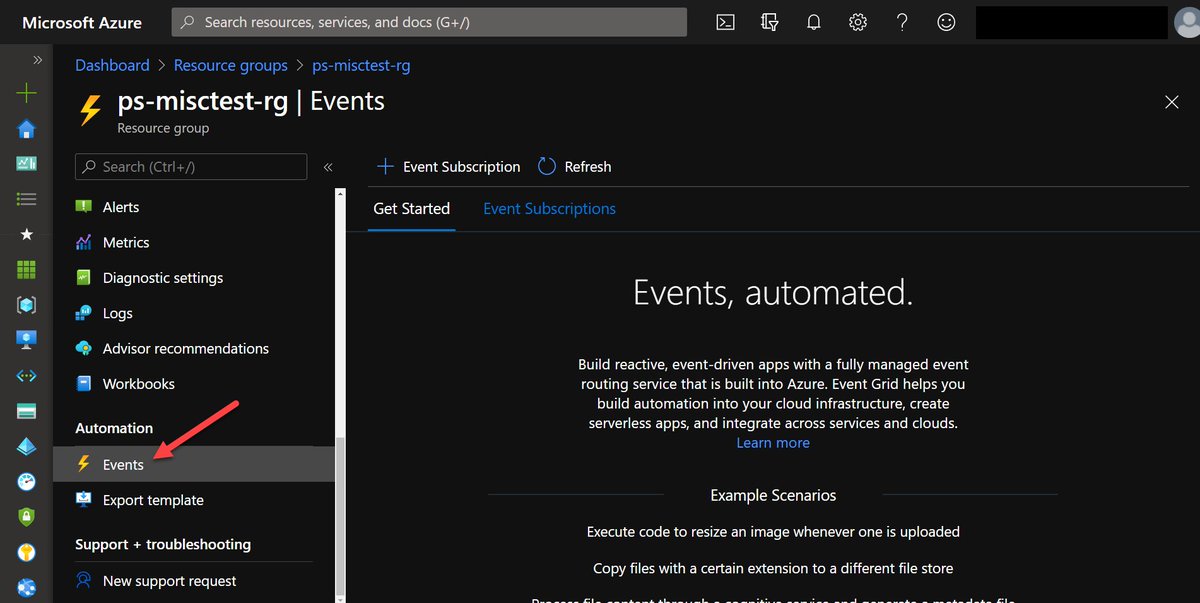Open Cloud Shell from the top bar

point(726,22)
